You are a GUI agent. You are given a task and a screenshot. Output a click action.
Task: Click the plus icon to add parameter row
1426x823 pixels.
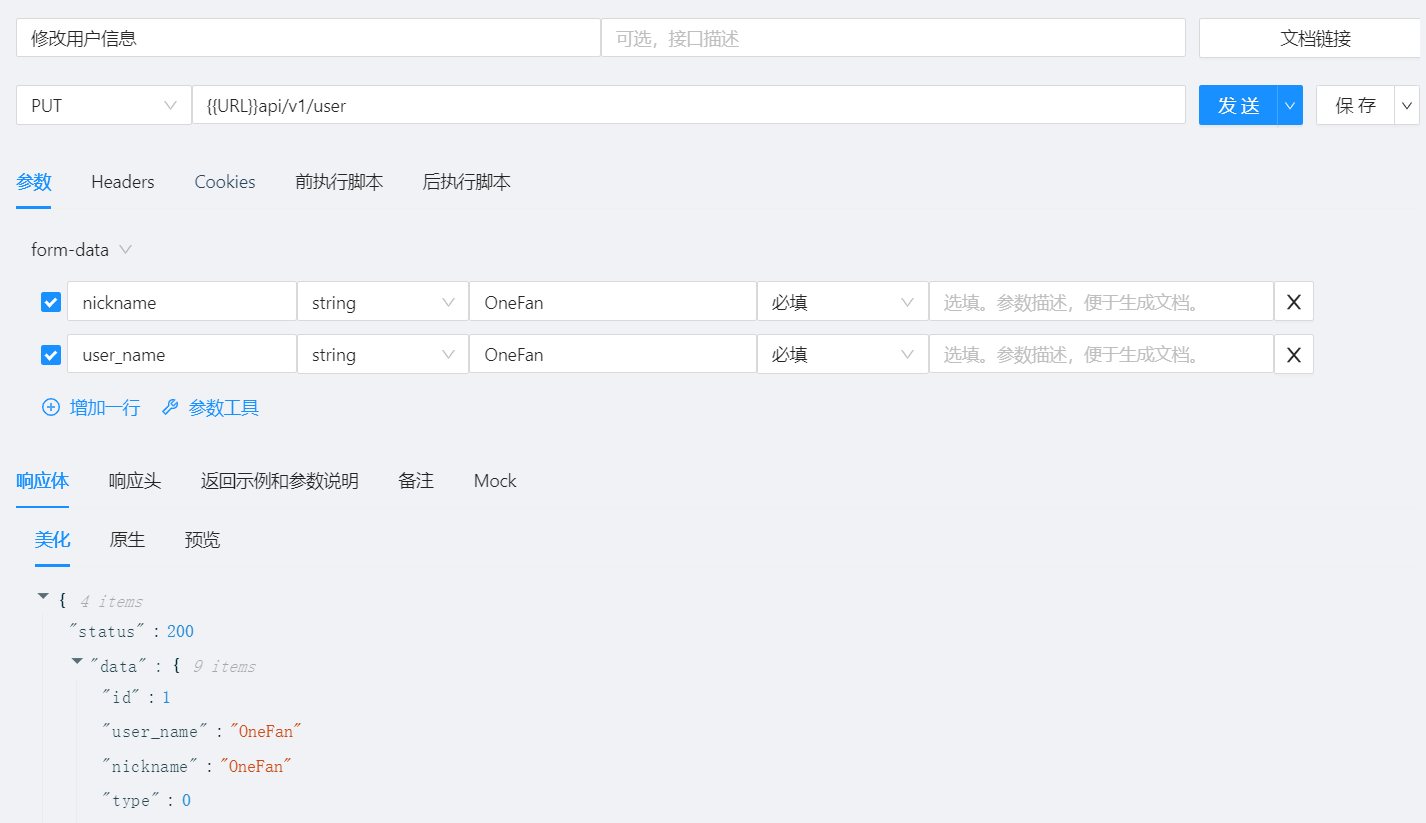(51, 407)
